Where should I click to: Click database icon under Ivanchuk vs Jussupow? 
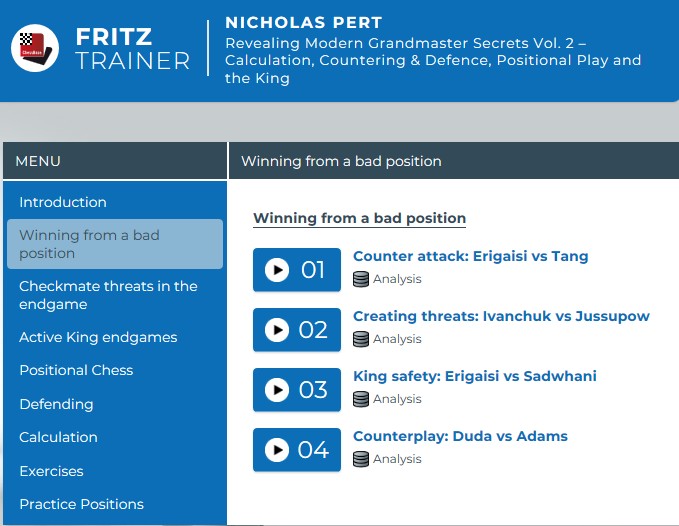pyautogui.click(x=361, y=339)
